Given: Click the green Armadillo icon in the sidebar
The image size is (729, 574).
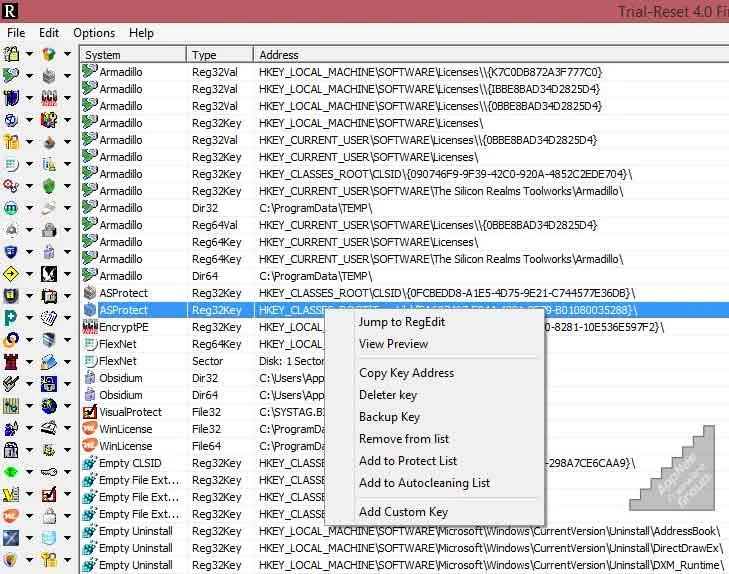Looking at the screenshot, I should click(x=11, y=75).
